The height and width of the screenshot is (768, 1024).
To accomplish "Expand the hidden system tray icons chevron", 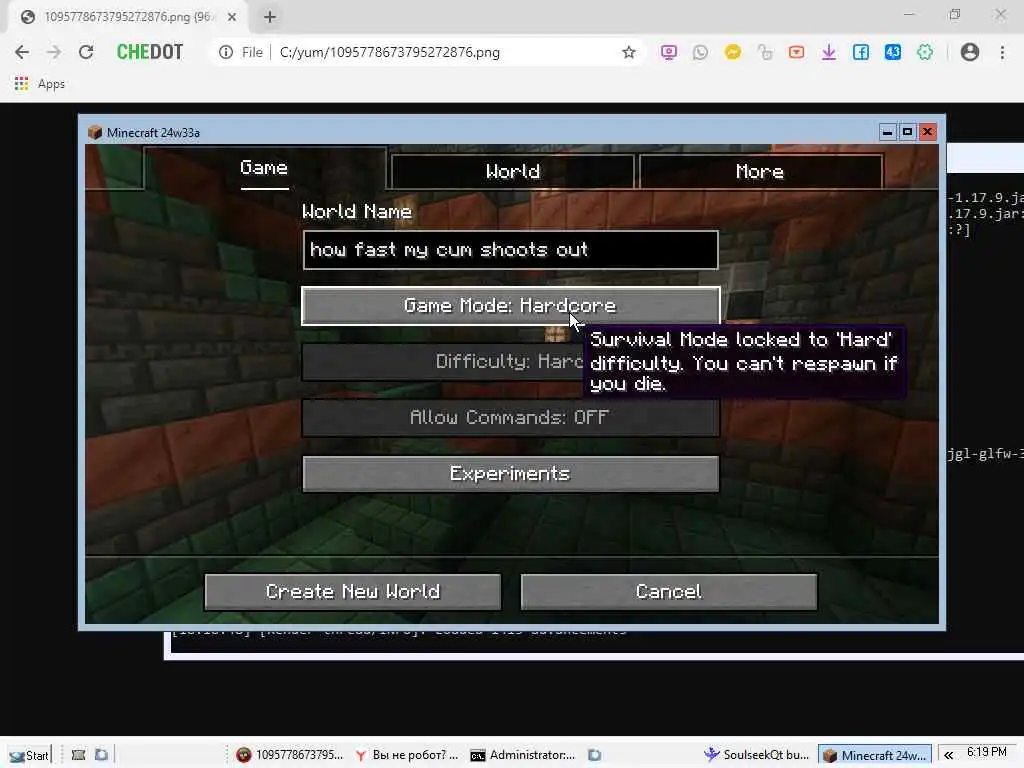I will (948, 755).
